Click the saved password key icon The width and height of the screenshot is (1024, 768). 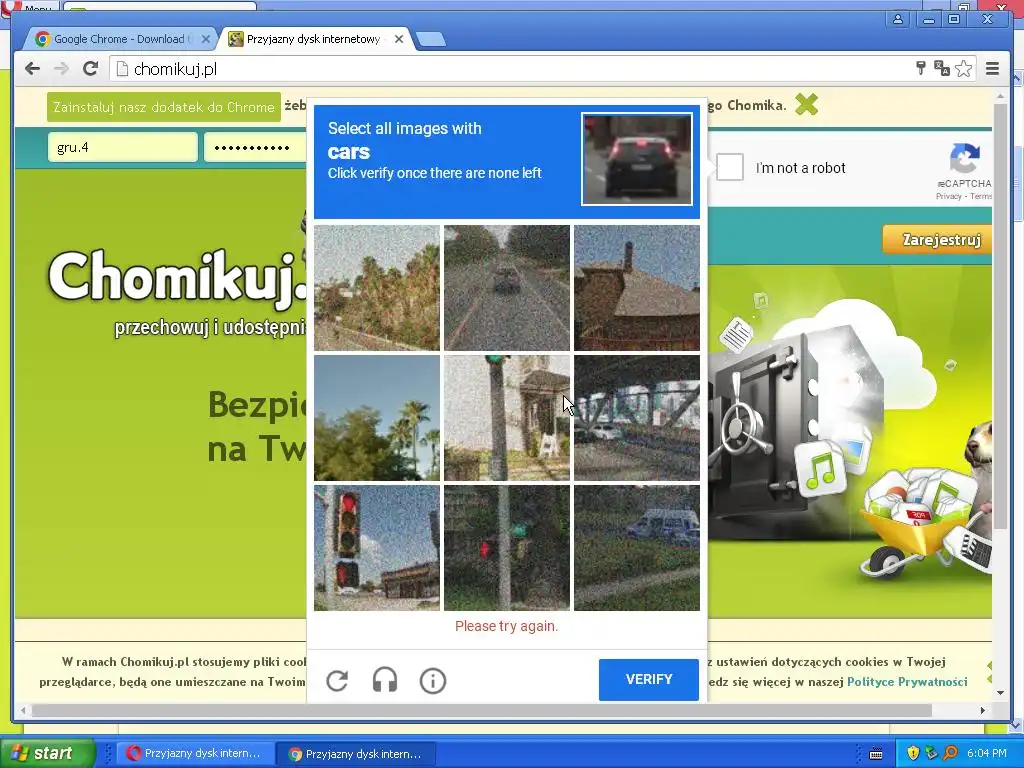921,68
